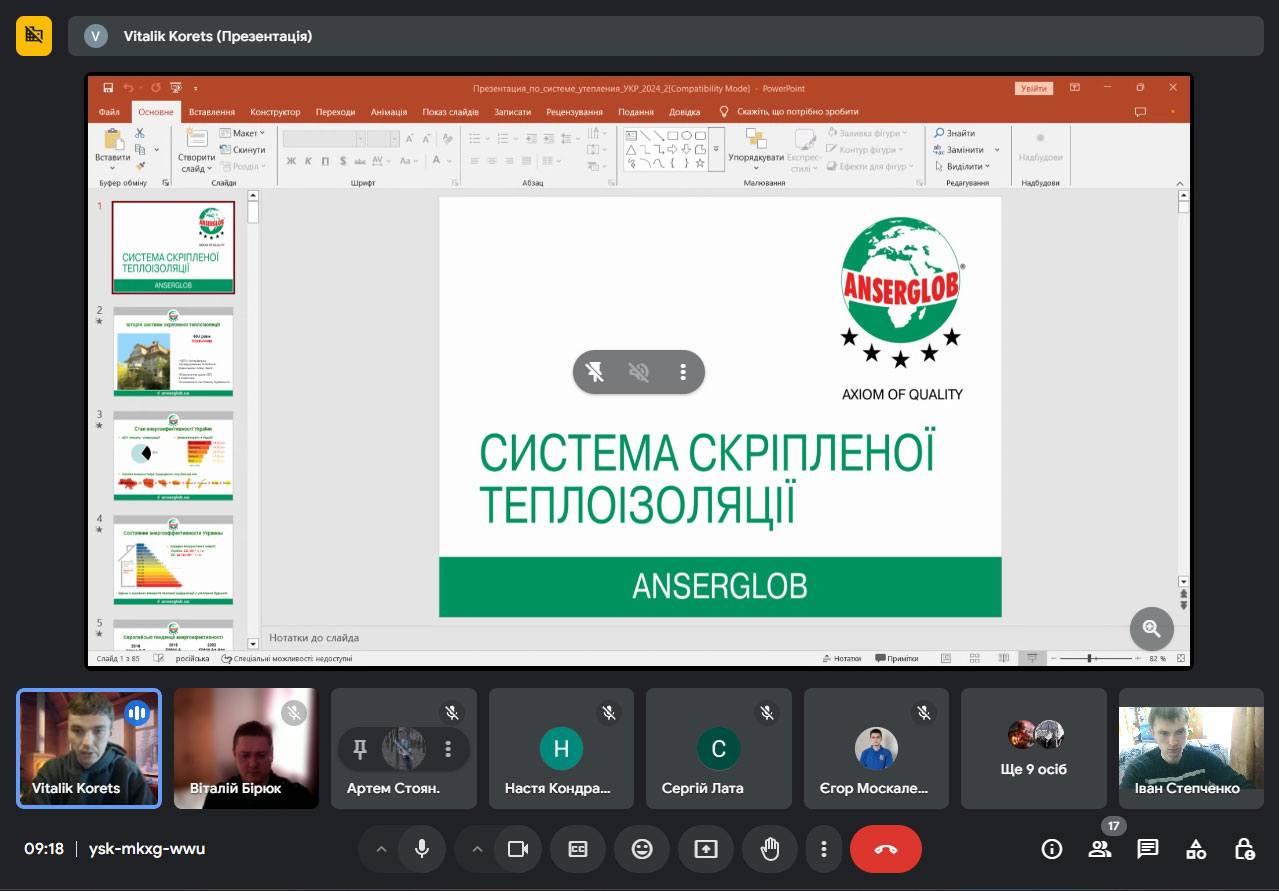The height and width of the screenshot is (891, 1279).
Task: Toggle italic К formatting
Action: tap(308, 161)
